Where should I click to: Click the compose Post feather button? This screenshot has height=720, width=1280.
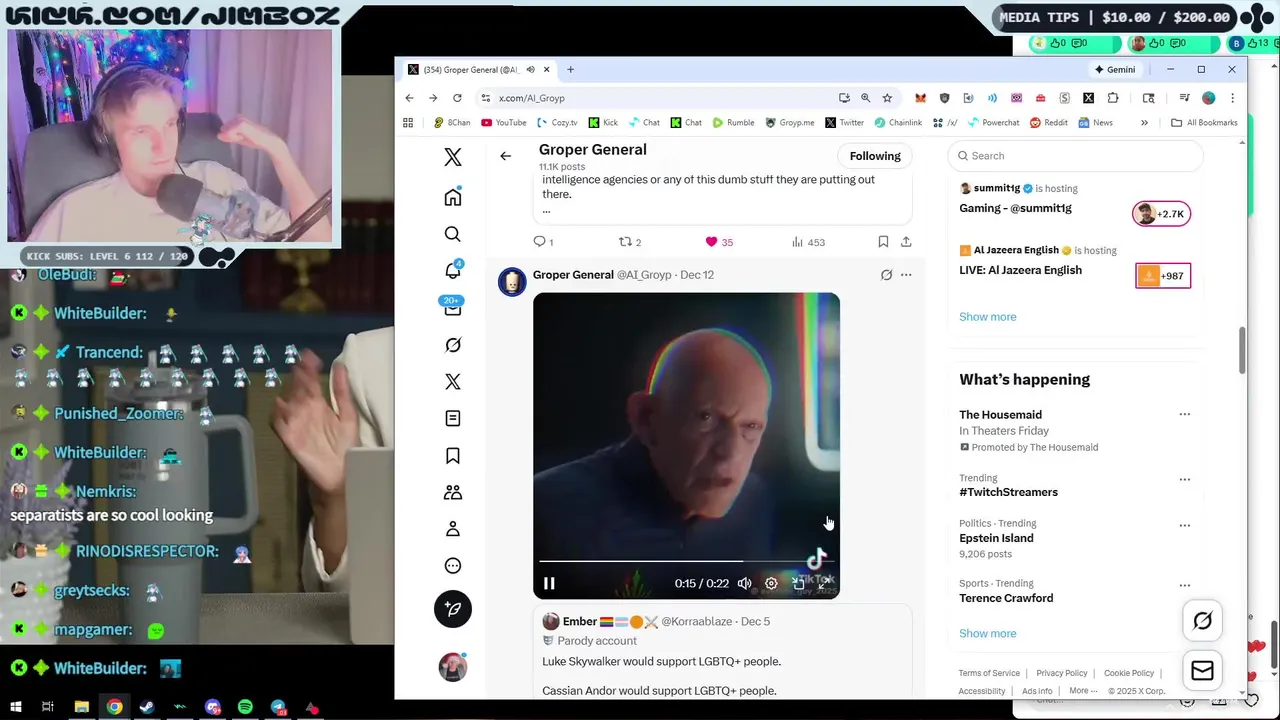click(x=453, y=609)
